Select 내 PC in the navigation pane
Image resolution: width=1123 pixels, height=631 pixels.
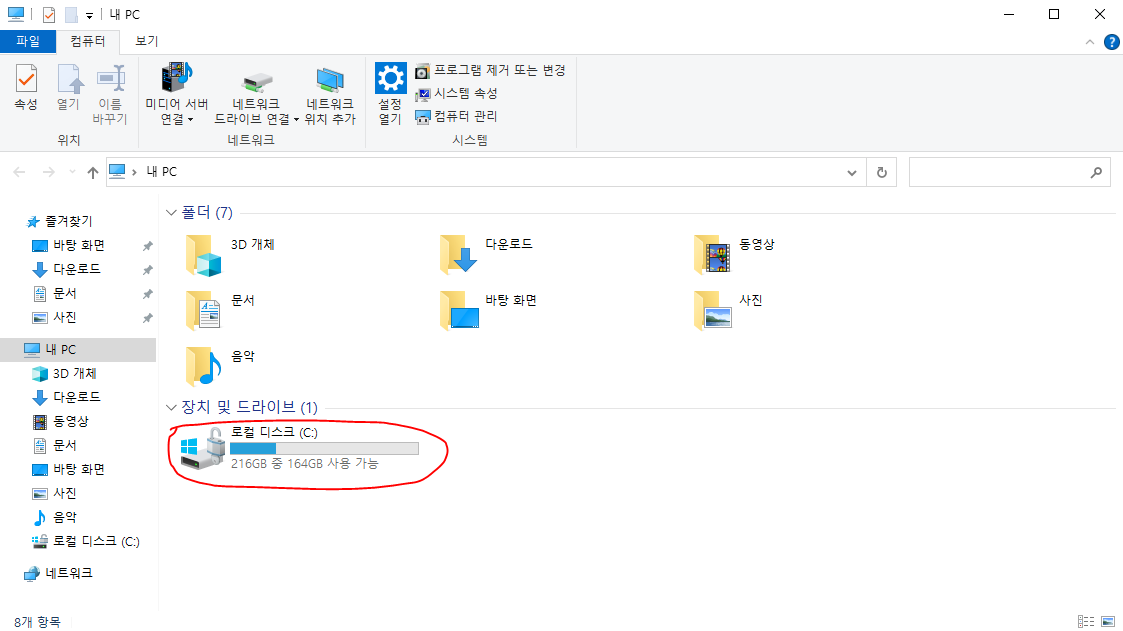tap(78, 350)
